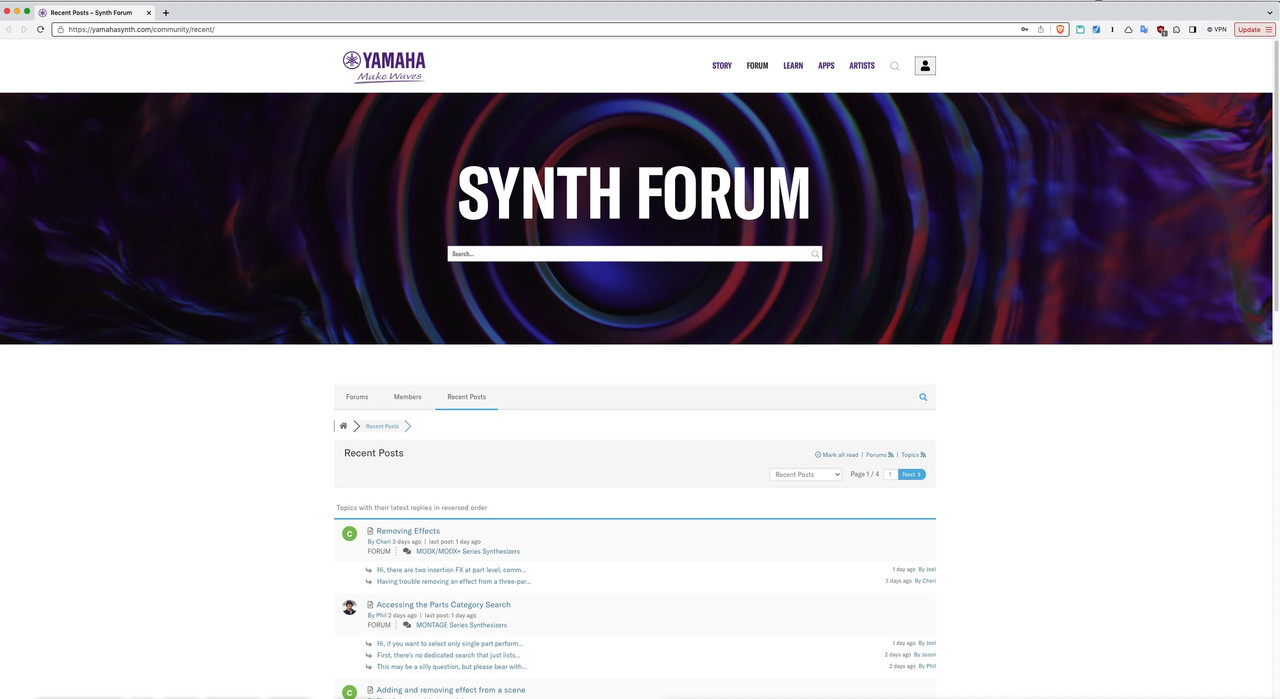Screen dimensions: 1280x699
Task: Click the teal floppy-disk extension icon
Action: coord(1080,29)
